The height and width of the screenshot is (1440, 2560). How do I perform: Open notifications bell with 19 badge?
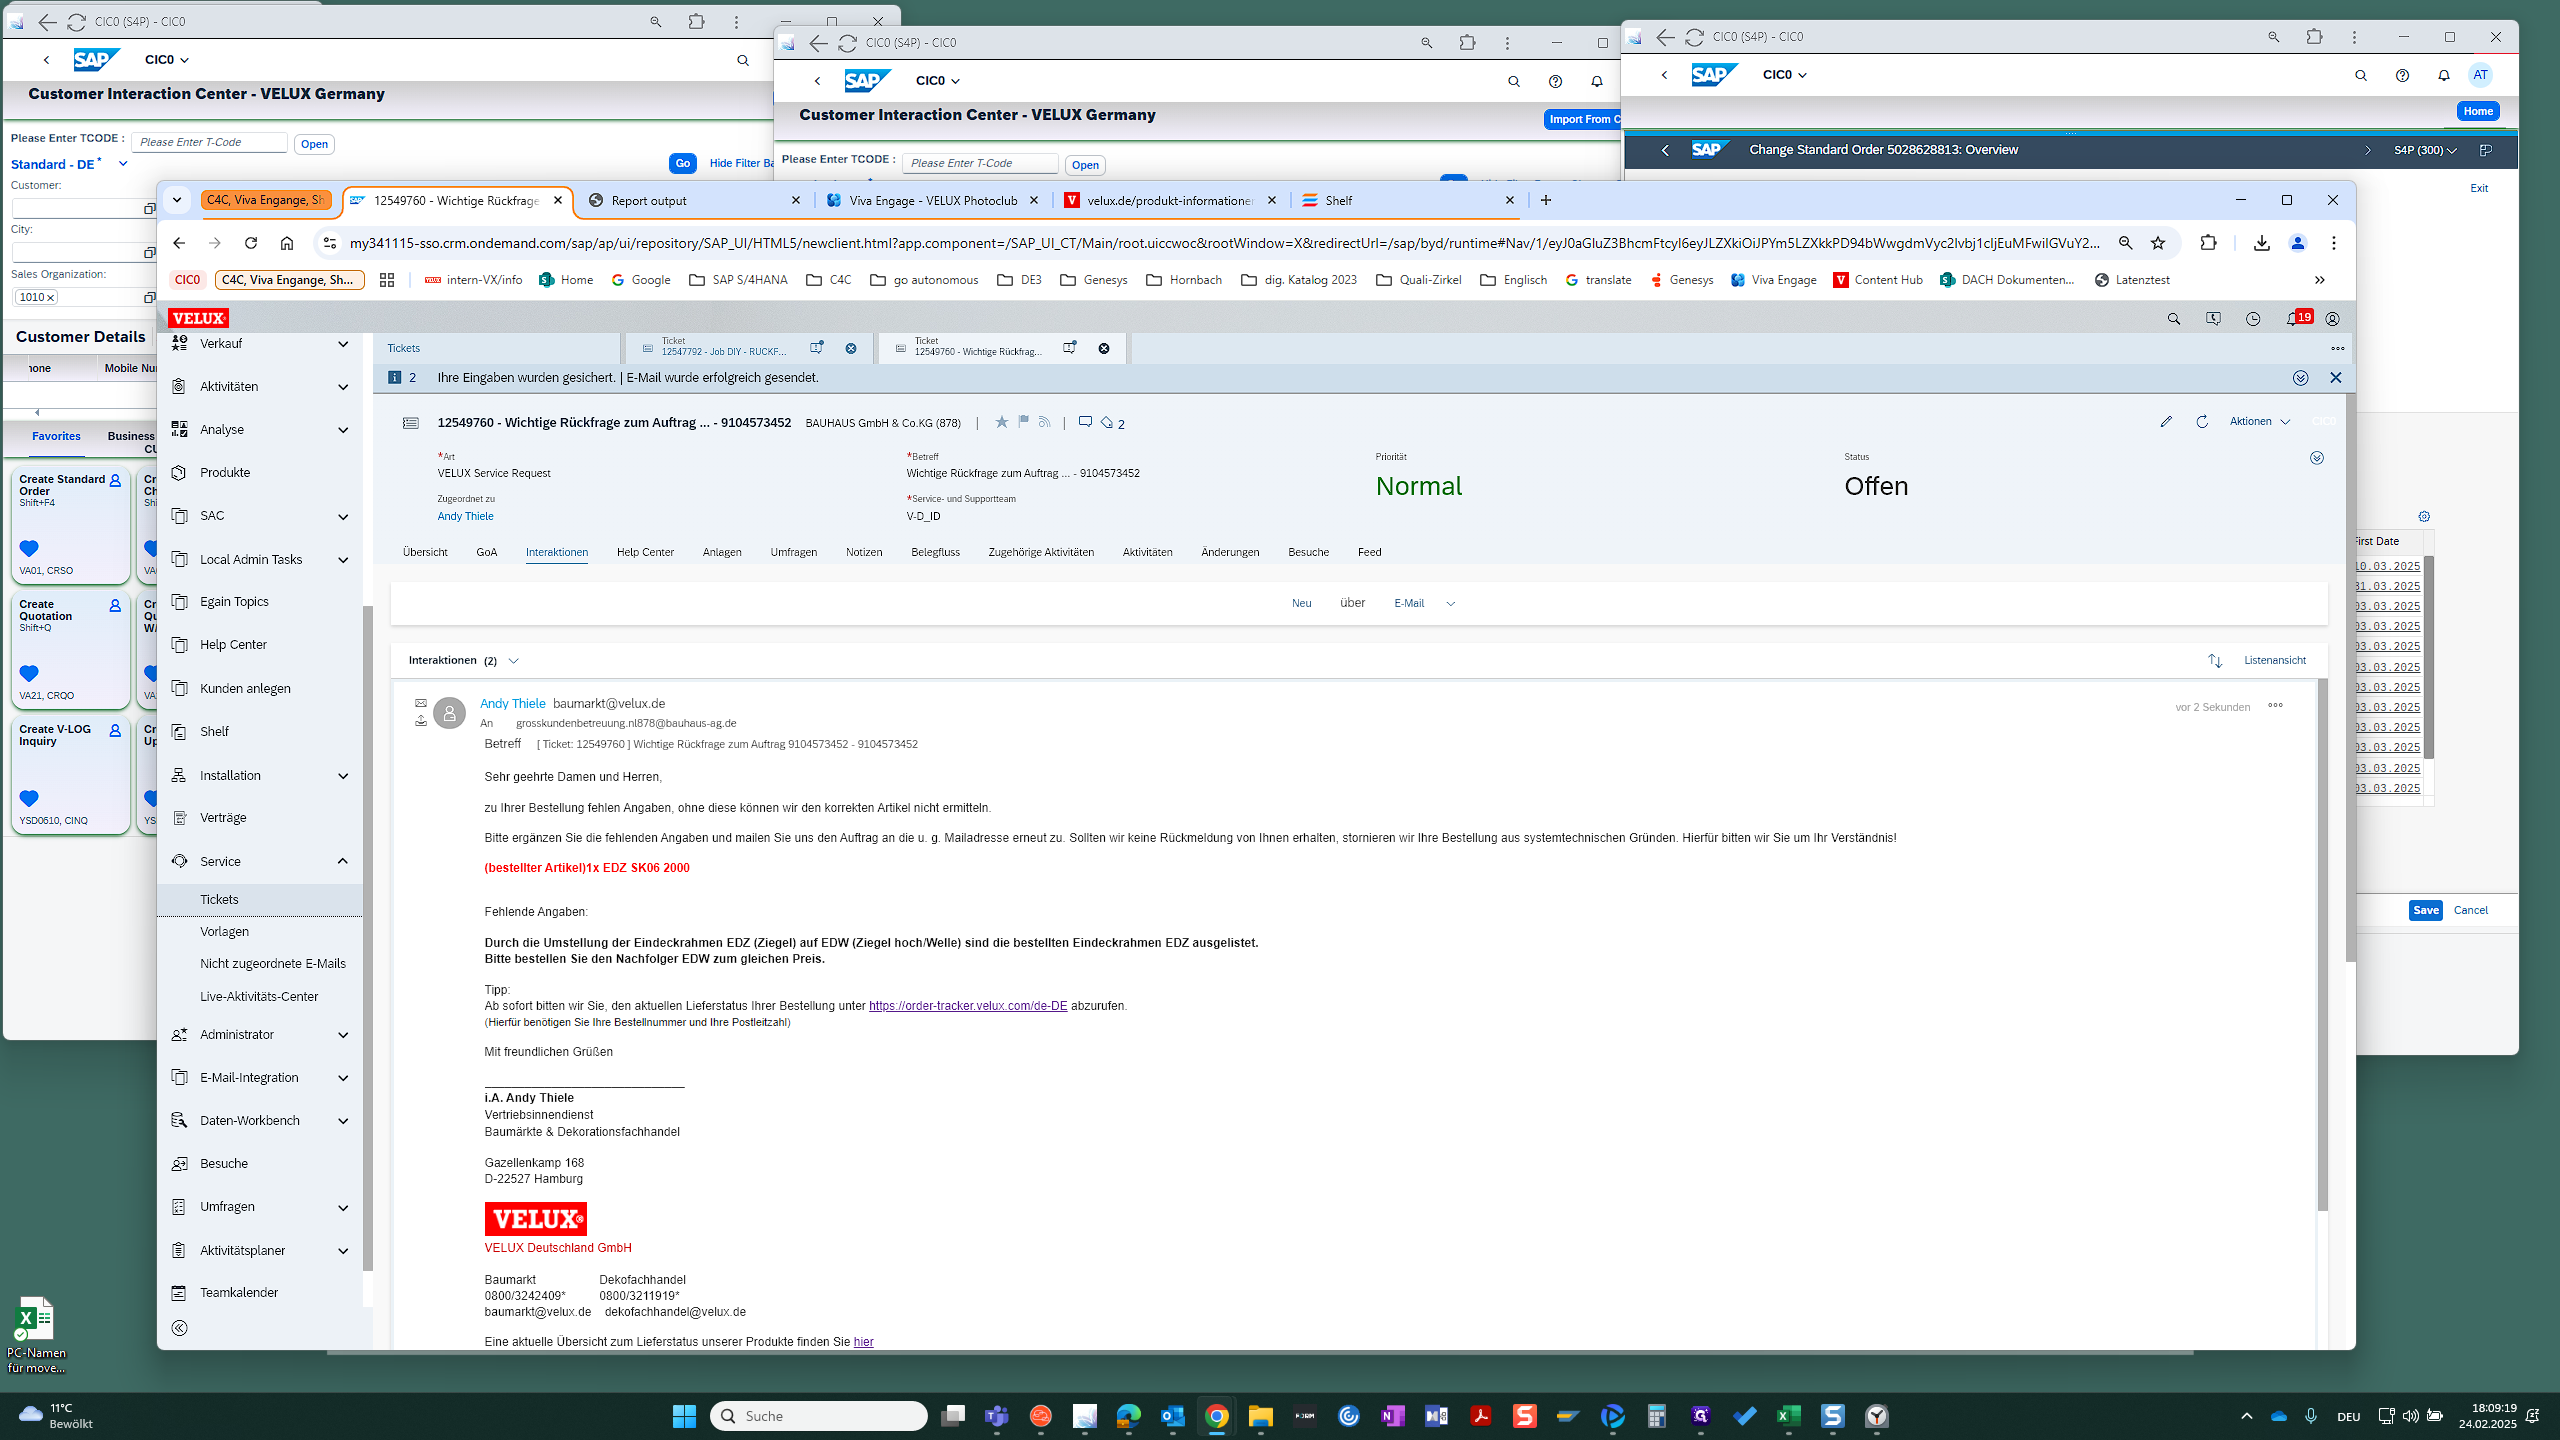pyautogui.click(x=2297, y=318)
